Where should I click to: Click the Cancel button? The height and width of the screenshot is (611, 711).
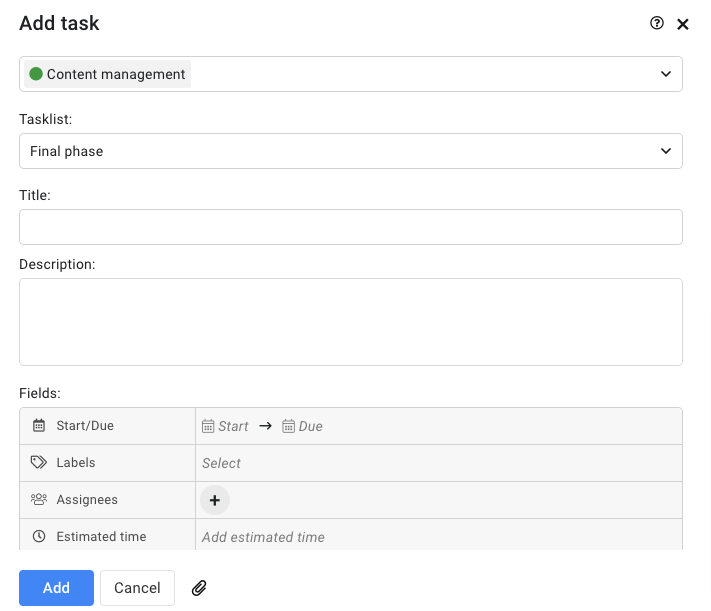137,588
